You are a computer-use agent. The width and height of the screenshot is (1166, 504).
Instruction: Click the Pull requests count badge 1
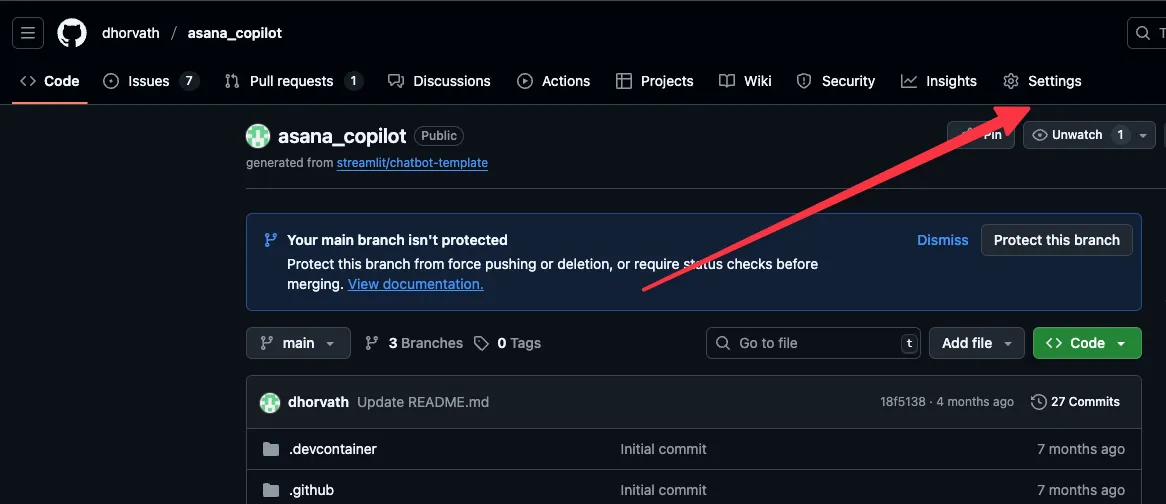pyautogui.click(x=353, y=81)
